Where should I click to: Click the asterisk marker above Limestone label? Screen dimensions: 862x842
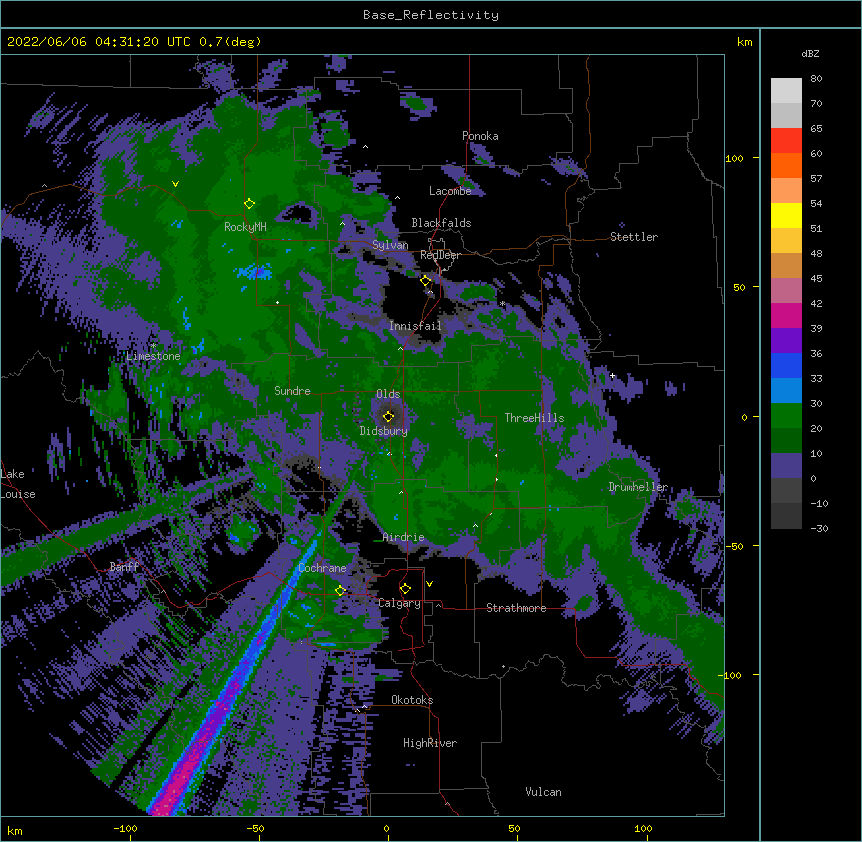154,346
